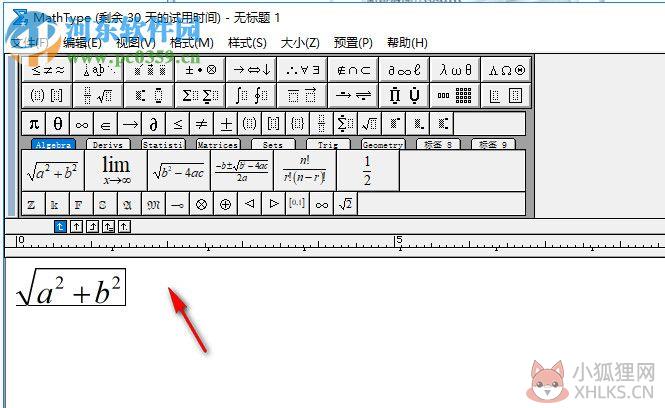Insert the left triangle ◁ symbol
The image size is (665, 408).
point(249,204)
